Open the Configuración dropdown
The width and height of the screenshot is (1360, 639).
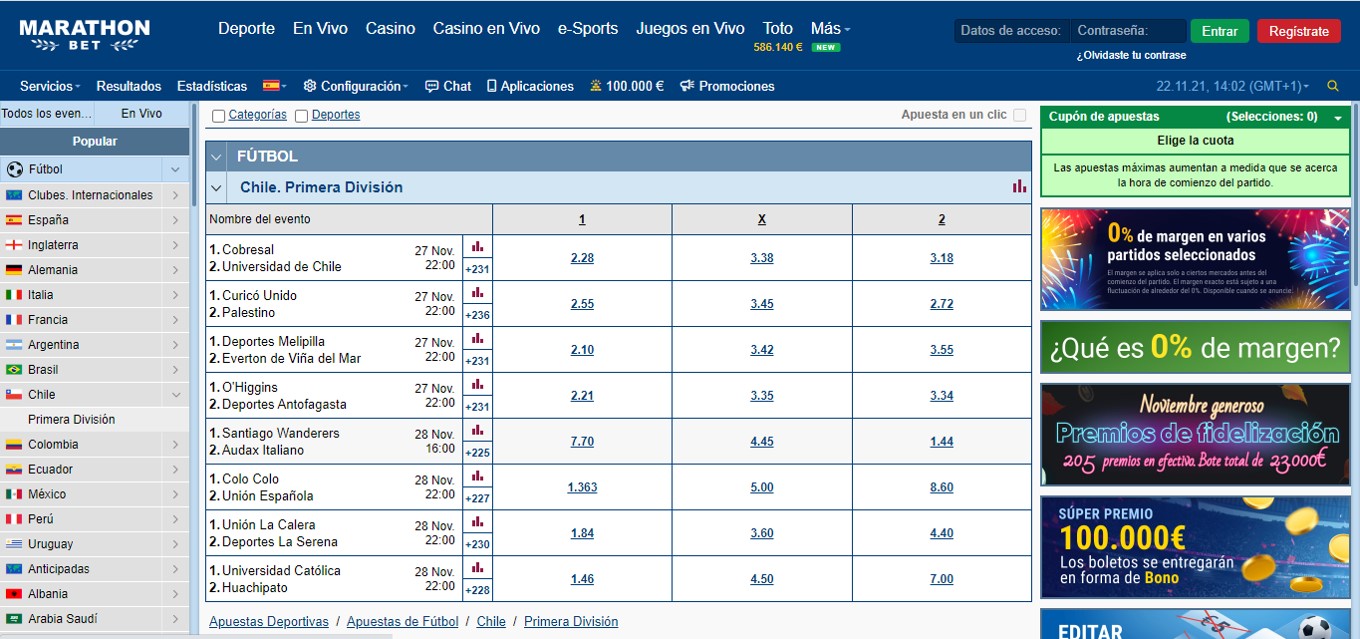(x=356, y=86)
